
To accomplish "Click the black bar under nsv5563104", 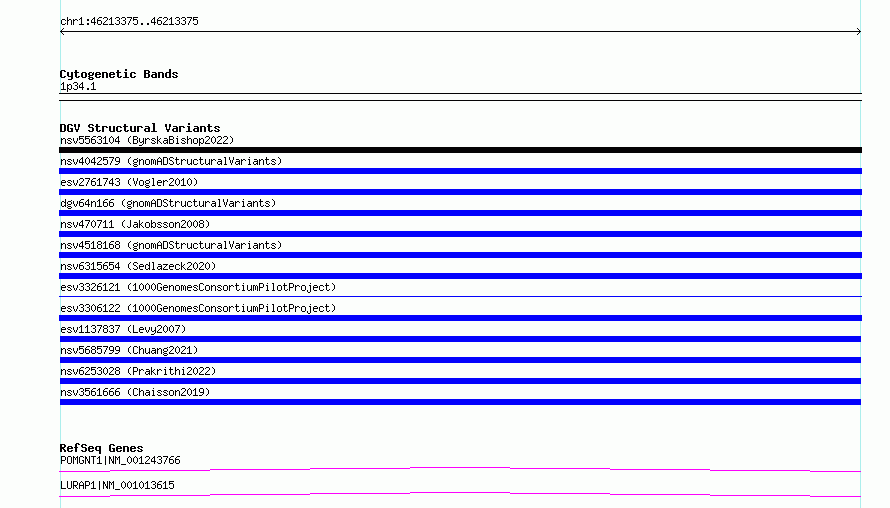I will [460, 150].
